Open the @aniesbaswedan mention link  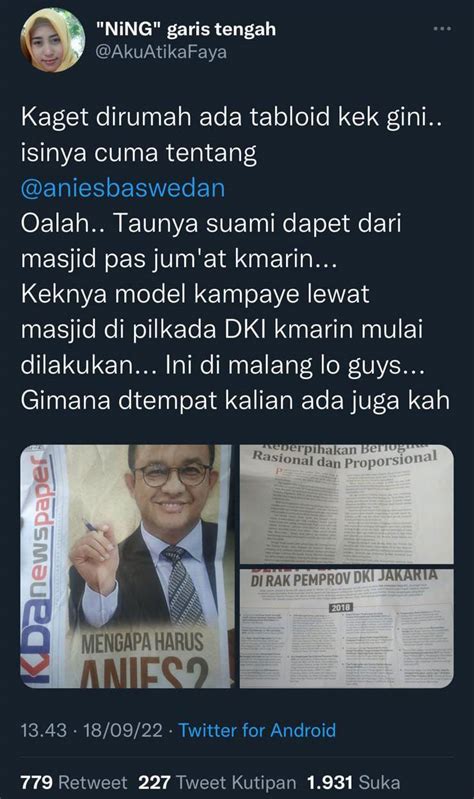point(123,188)
